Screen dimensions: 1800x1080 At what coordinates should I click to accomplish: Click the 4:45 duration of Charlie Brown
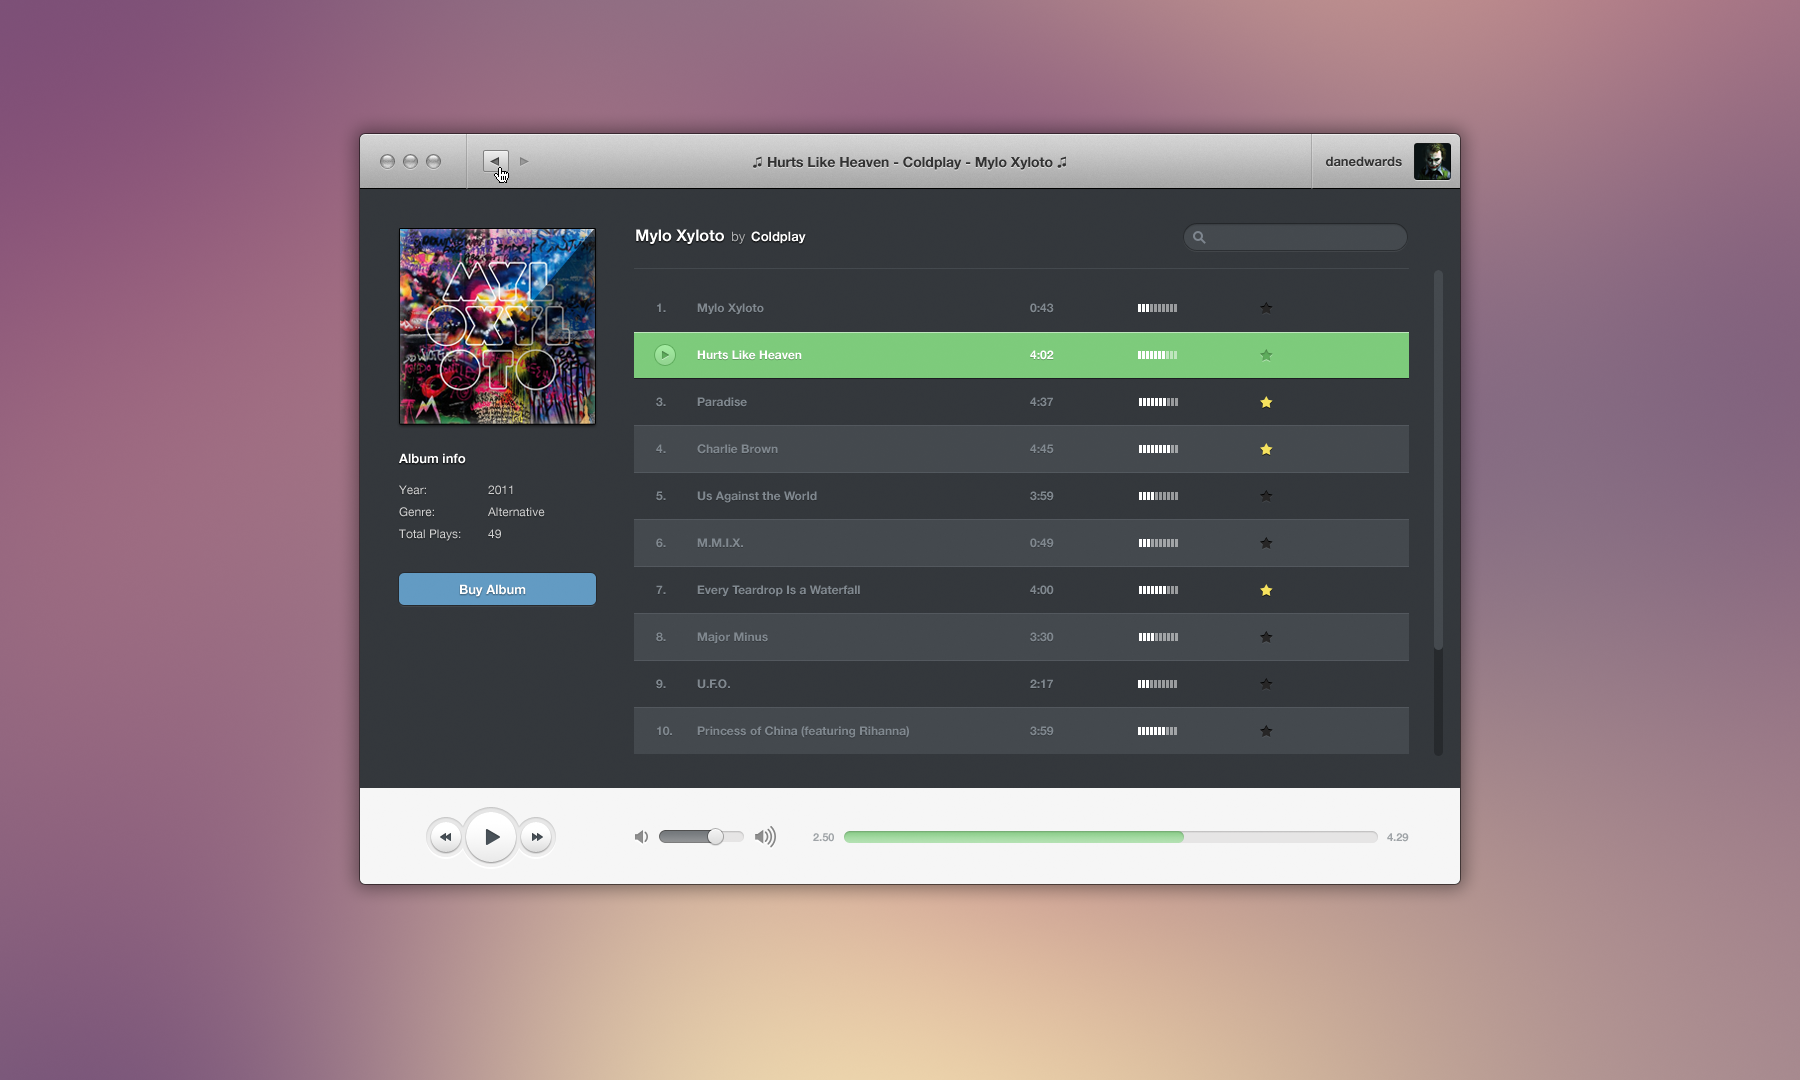(x=1041, y=449)
